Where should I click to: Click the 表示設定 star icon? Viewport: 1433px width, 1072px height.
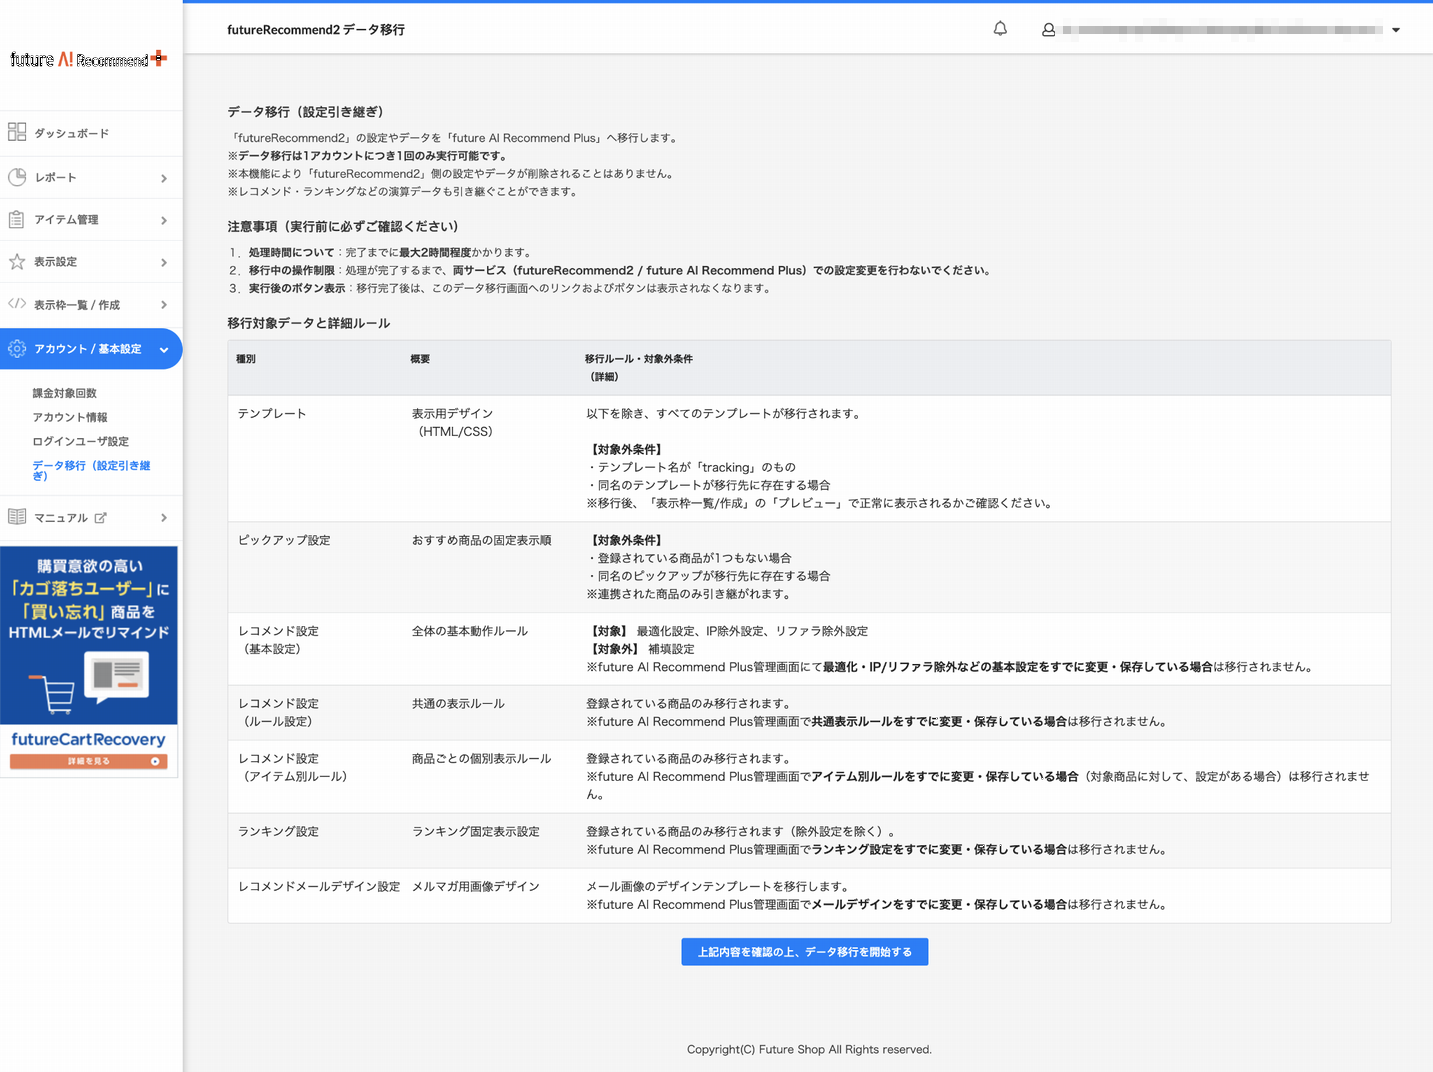point(17,261)
